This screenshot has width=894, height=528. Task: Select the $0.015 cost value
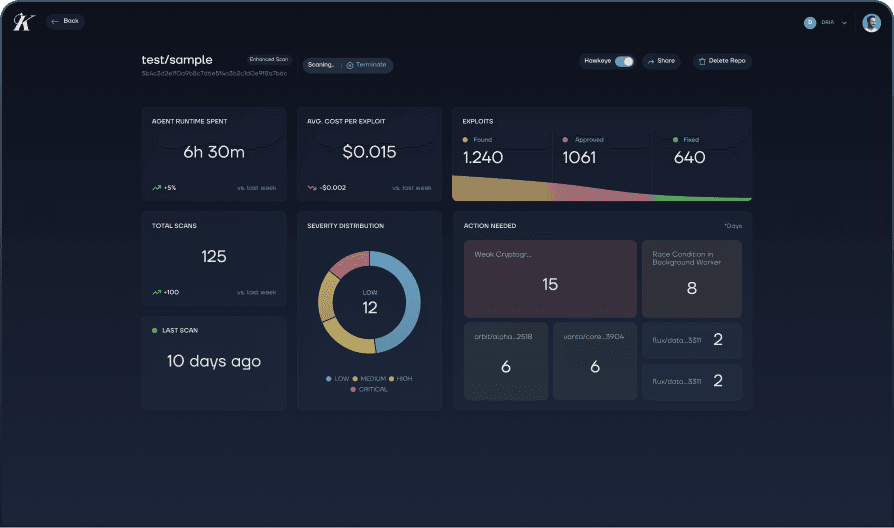click(369, 152)
